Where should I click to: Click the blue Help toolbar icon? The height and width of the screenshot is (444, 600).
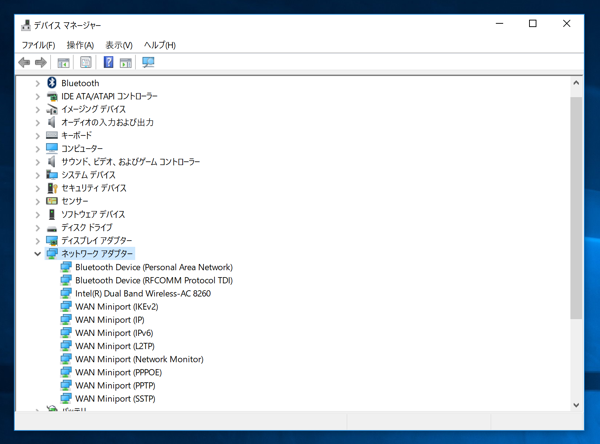coord(109,62)
